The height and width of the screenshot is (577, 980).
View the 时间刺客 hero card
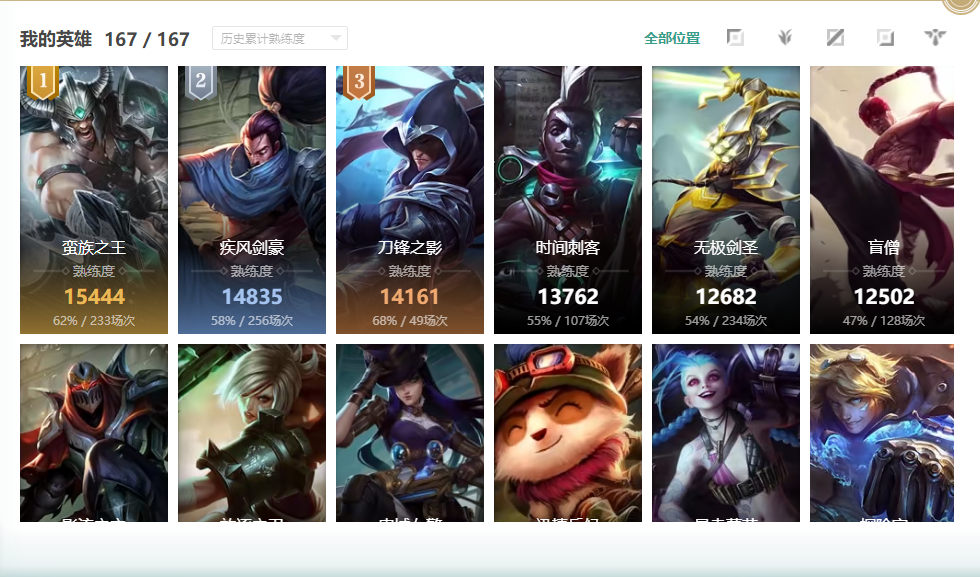point(568,200)
